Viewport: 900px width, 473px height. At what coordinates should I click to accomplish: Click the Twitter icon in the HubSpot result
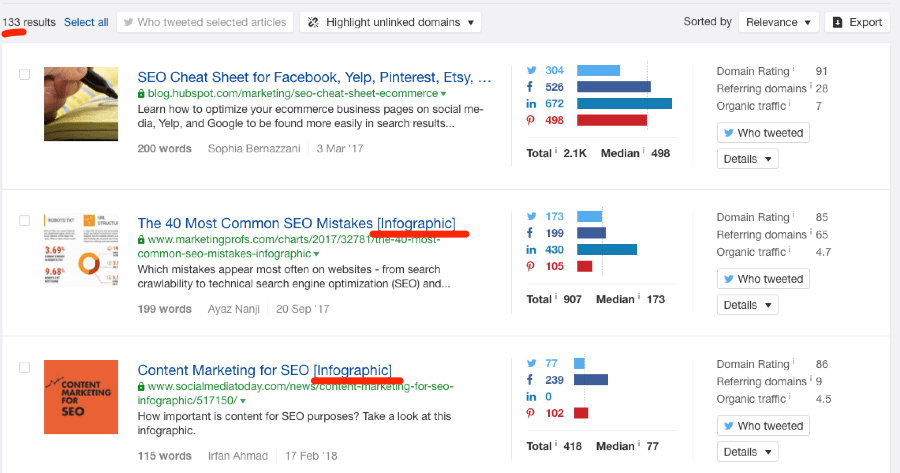tap(532, 70)
